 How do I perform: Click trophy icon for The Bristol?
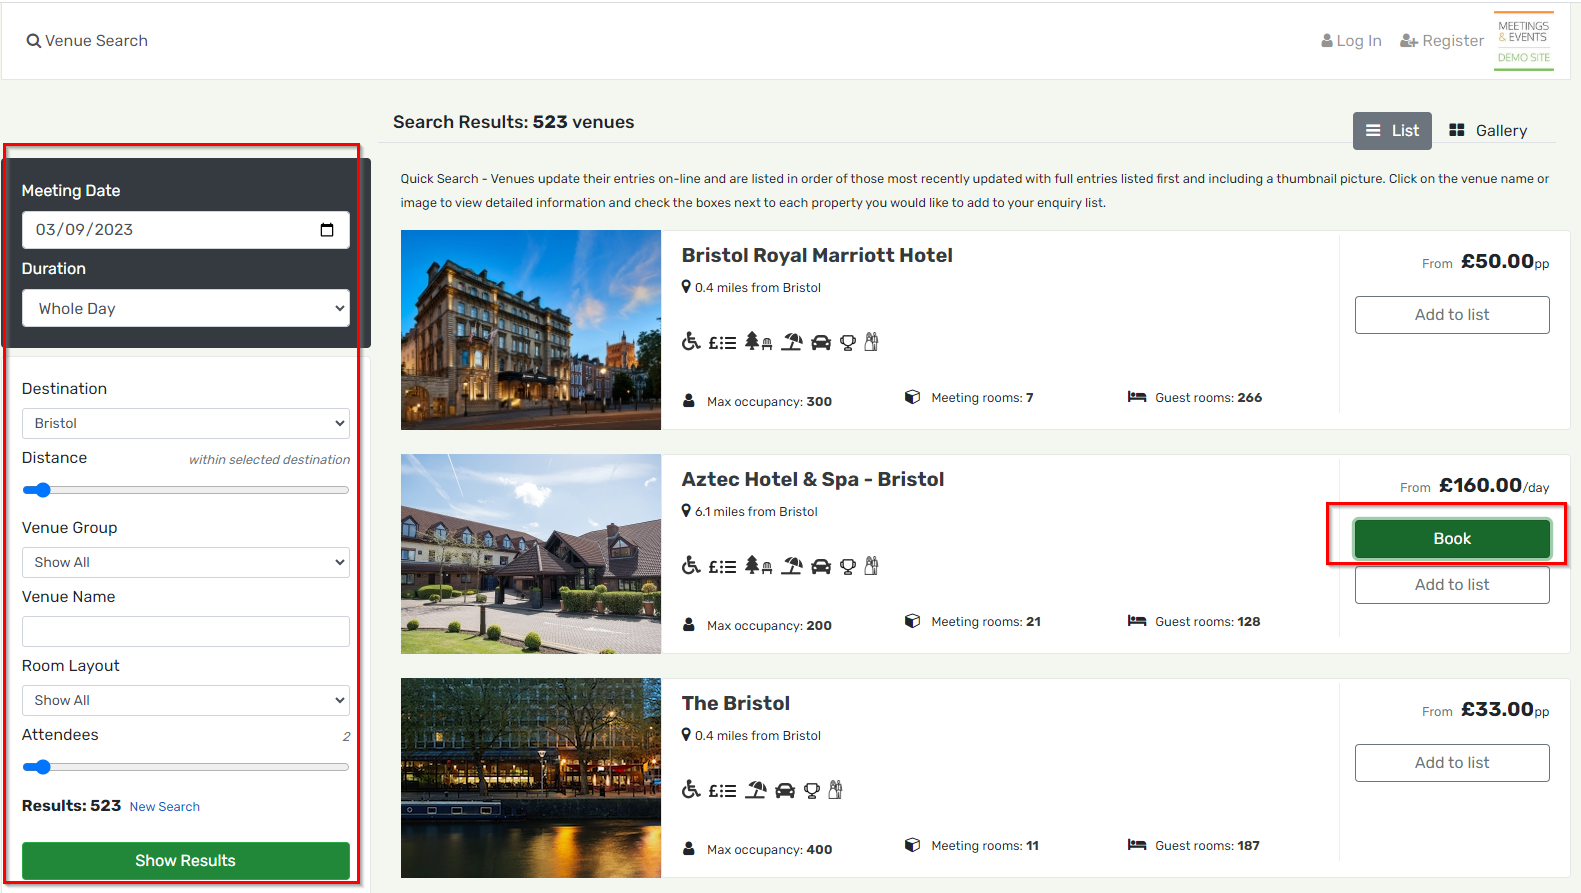pyautogui.click(x=812, y=791)
